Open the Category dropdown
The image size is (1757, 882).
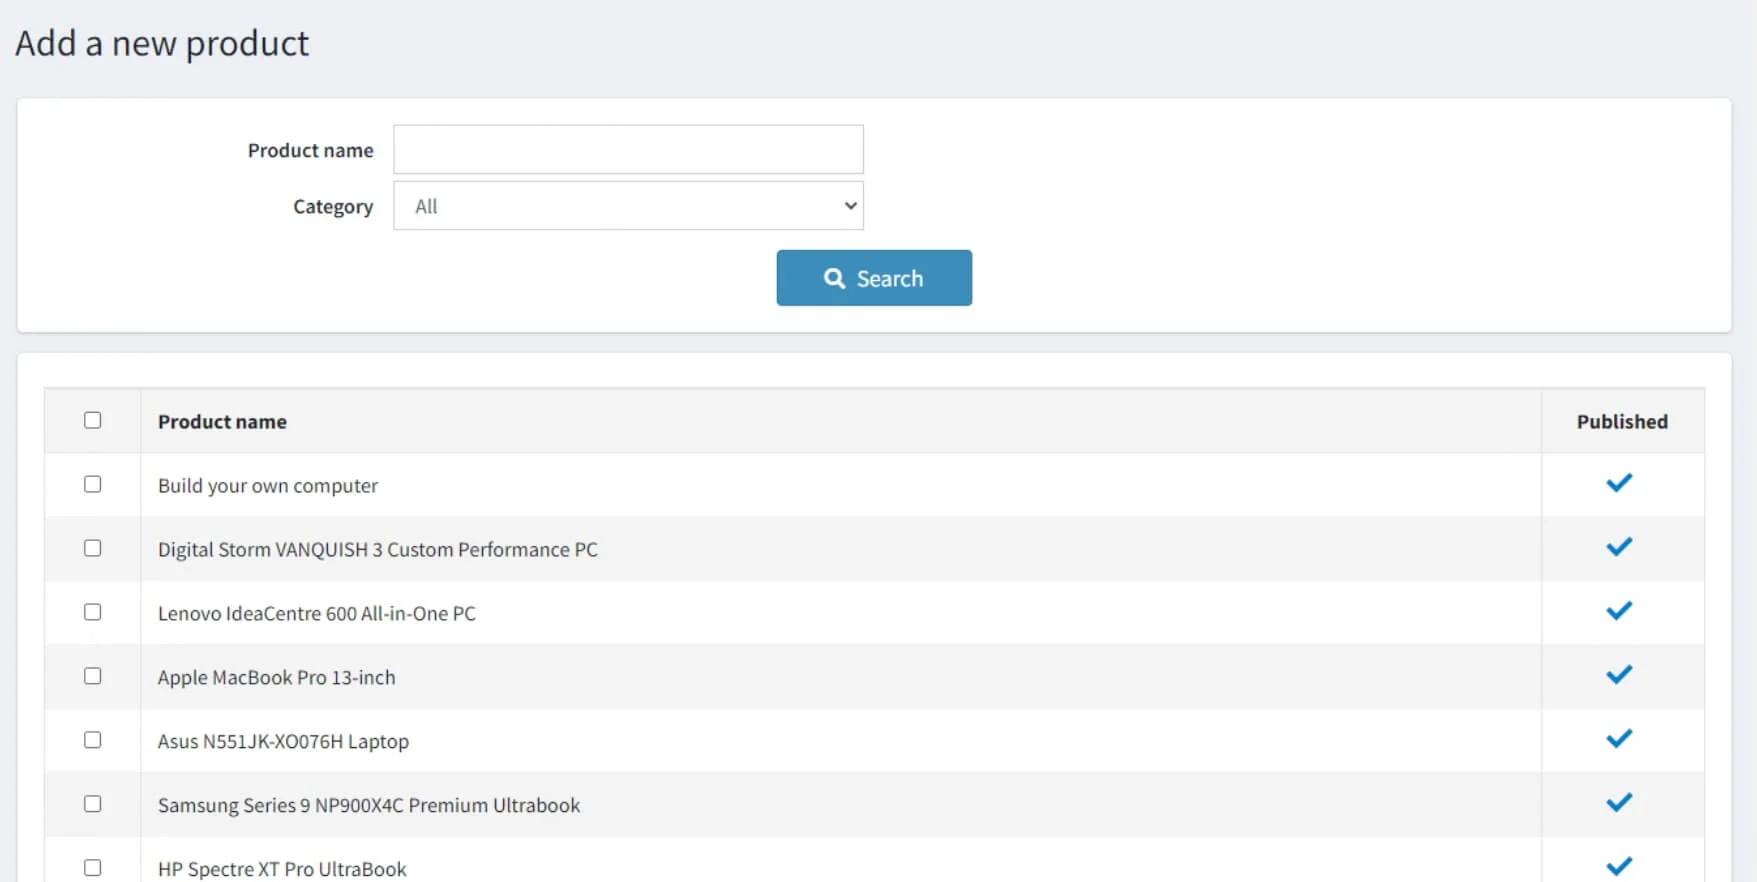tap(628, 206)
